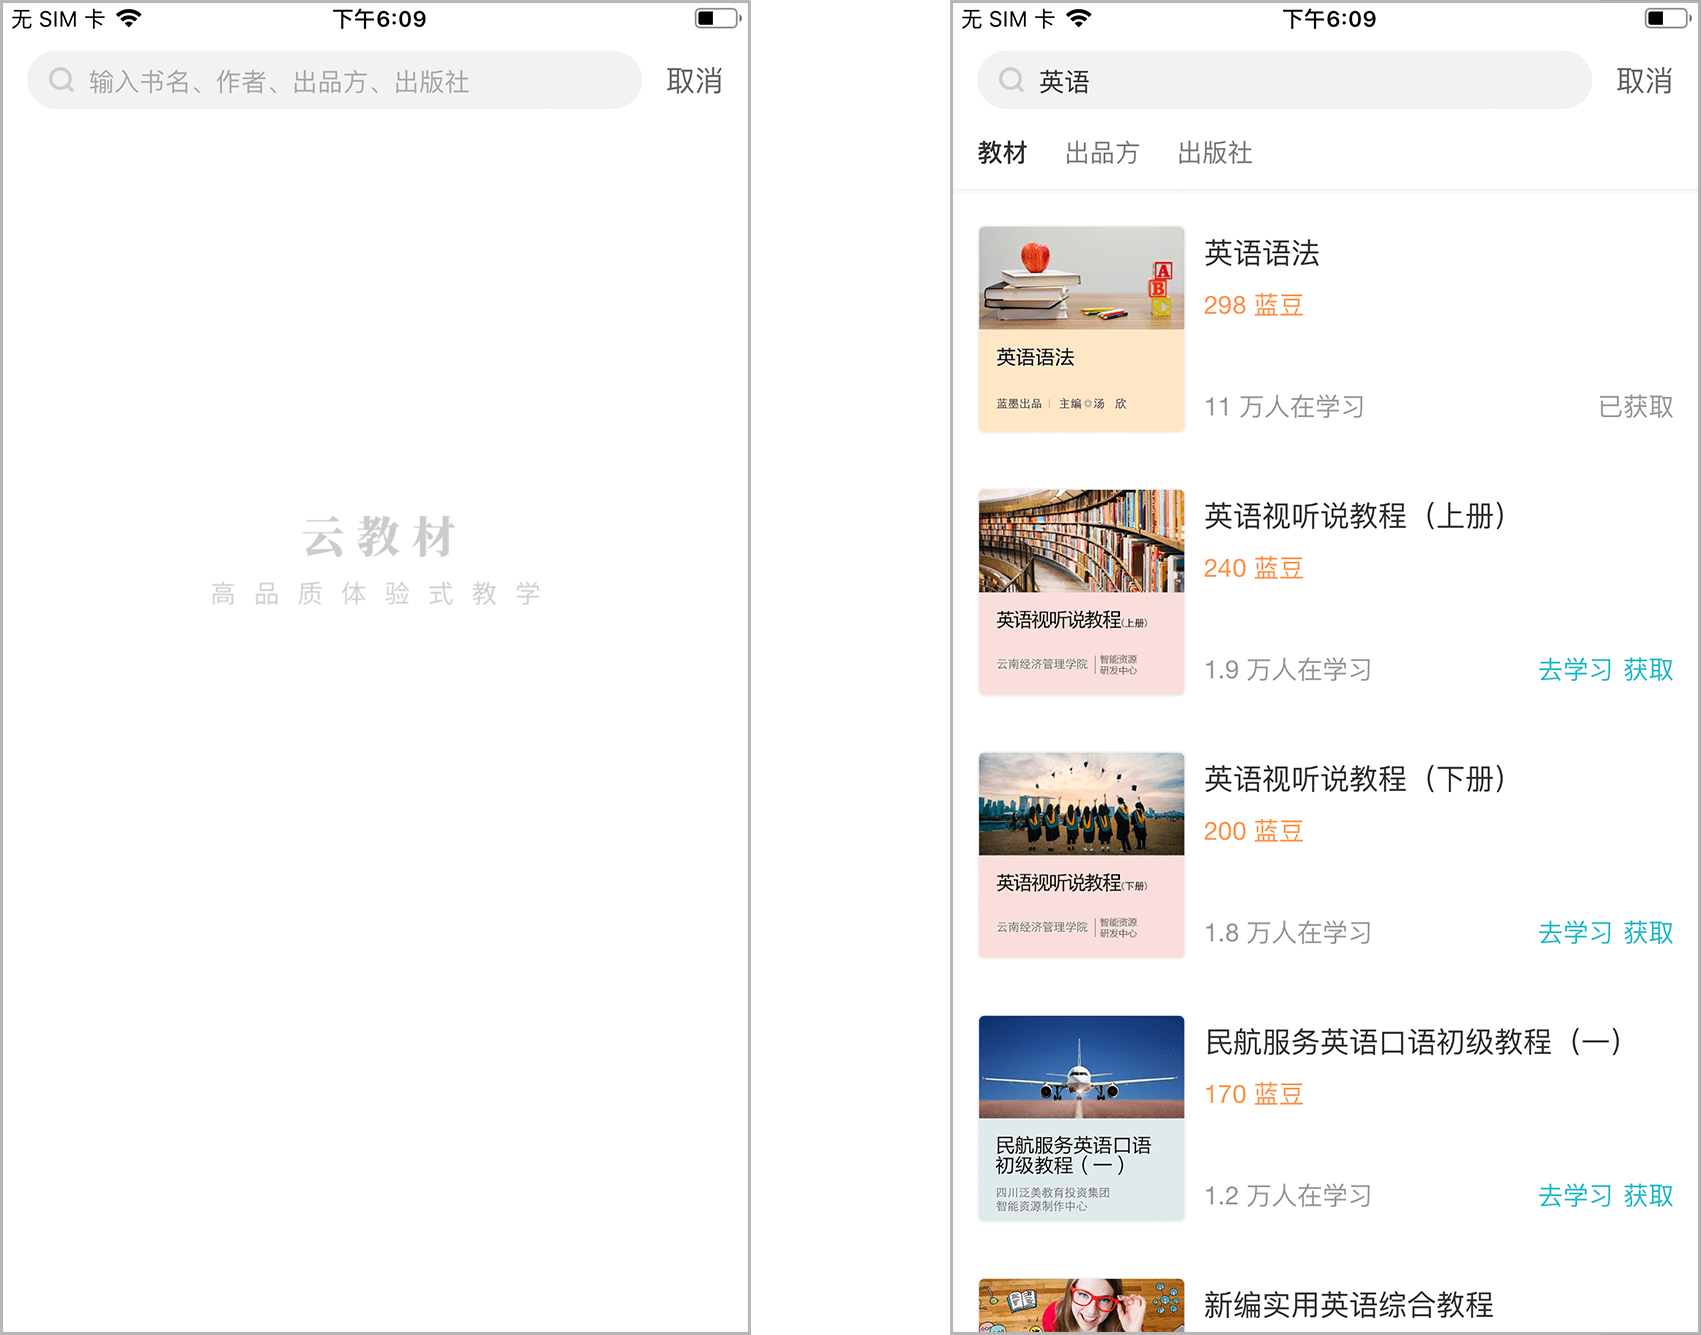
Task: Tap the Wi-Fi status icon in left screen
Action: pos(129,18)
